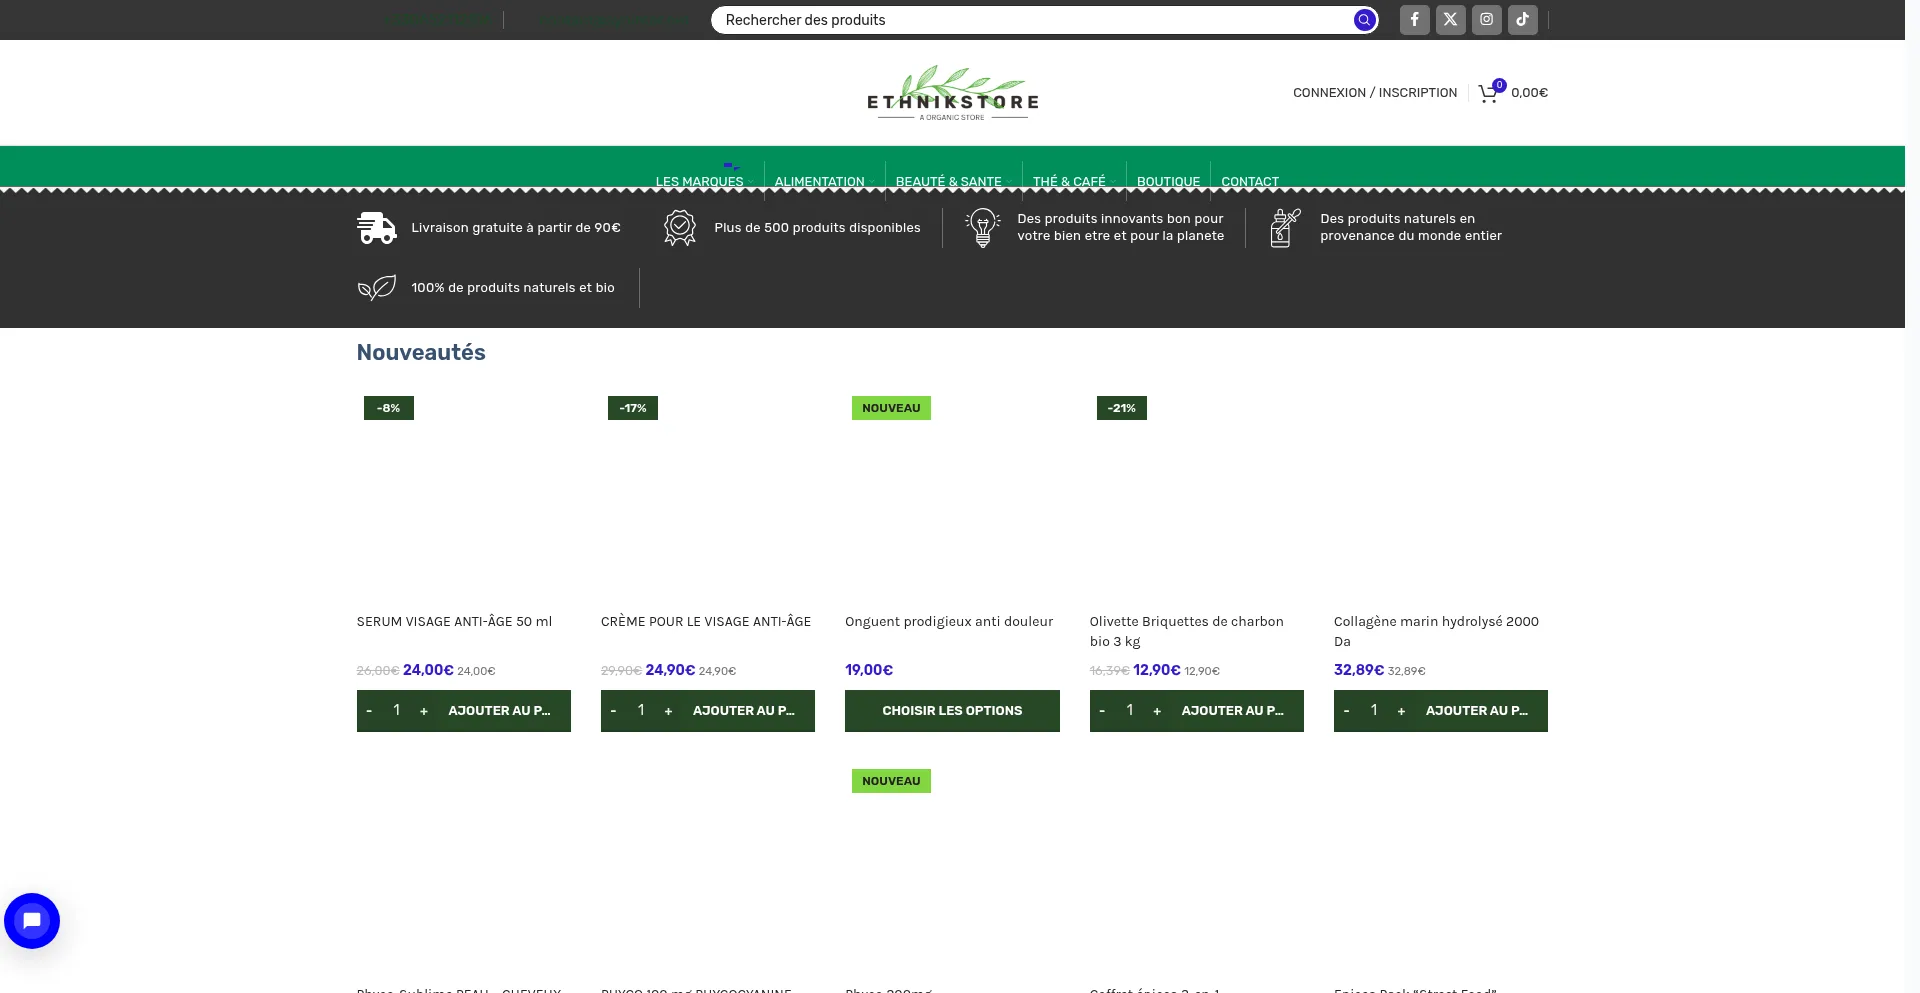
Task: Open CONNEXION / INSCRIPTION link
Action: (x=1375, y=93)
